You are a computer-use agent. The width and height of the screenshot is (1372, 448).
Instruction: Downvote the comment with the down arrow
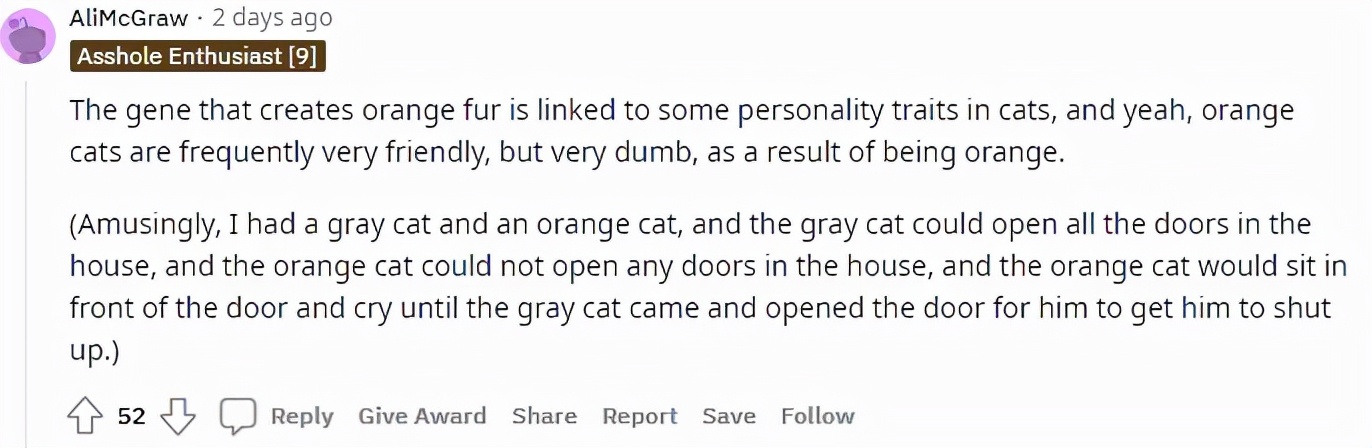click(x=178, y=416)
